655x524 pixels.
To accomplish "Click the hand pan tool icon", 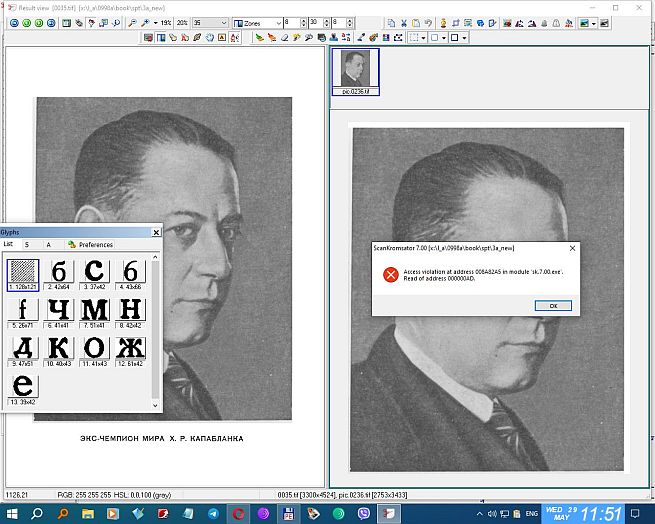I will [x=210, y=38].
